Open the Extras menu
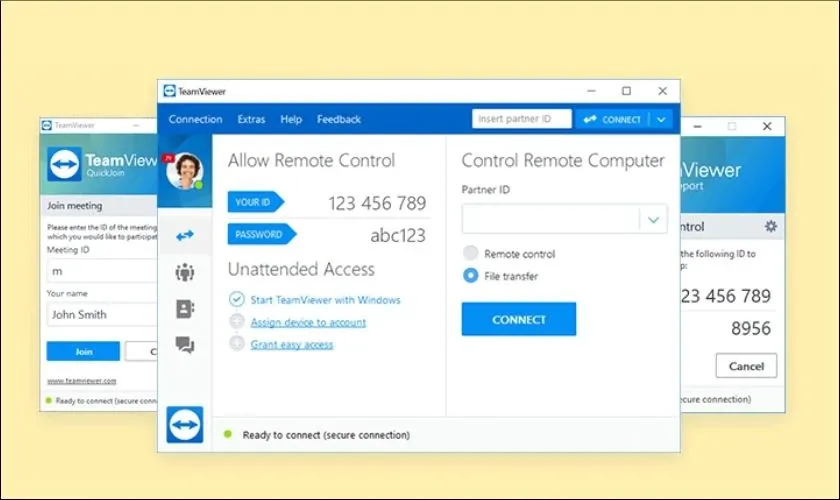Screen dimensions: 840x500 point(251,119)
